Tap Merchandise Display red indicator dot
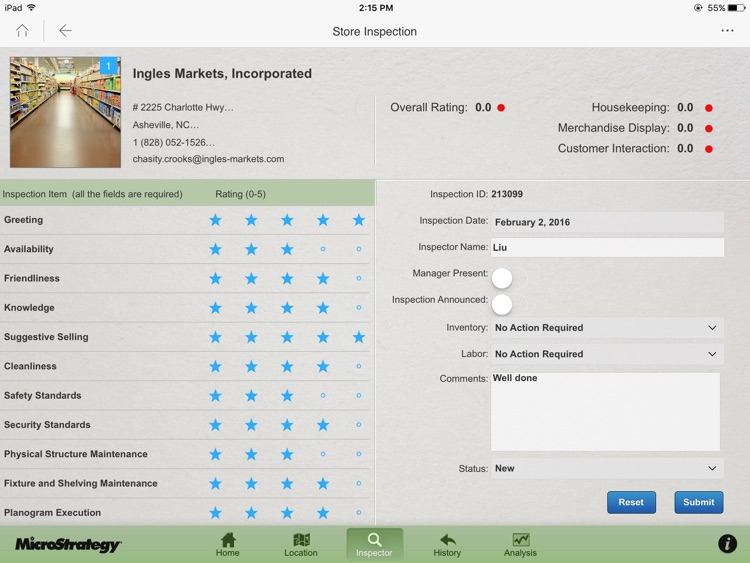This screenshot has height=563, width=750. (709, 128)
